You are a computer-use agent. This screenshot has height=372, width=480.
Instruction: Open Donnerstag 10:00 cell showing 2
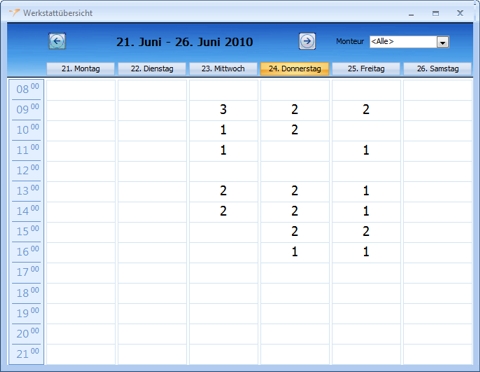coord(295,130)
